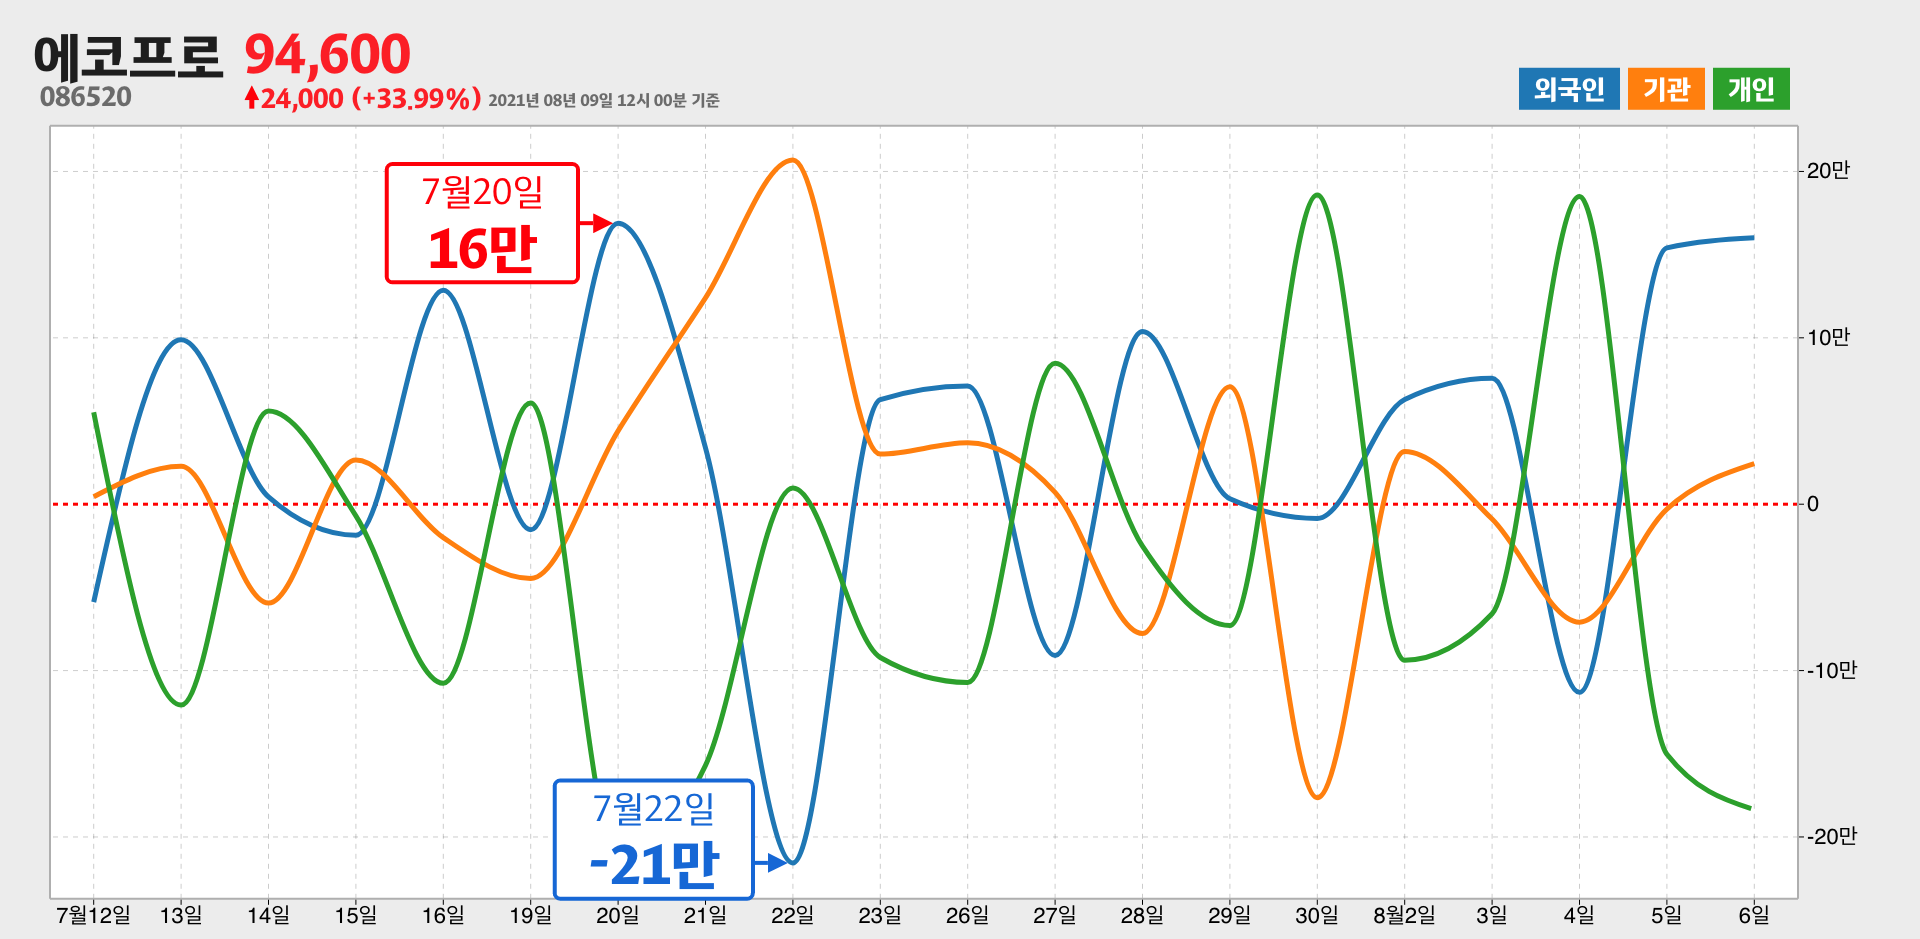Image resolution: width=1920 pixels, height=939 pixels.
Task: Click the green line peak at 30일
Action: pyautogui.click(x=1317, y=195)
